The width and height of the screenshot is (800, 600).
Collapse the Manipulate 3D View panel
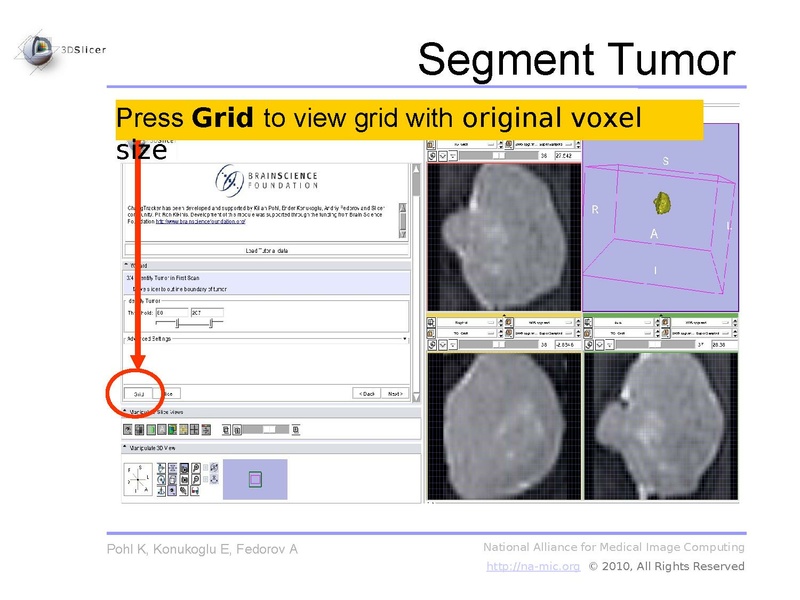pos(126,447)
